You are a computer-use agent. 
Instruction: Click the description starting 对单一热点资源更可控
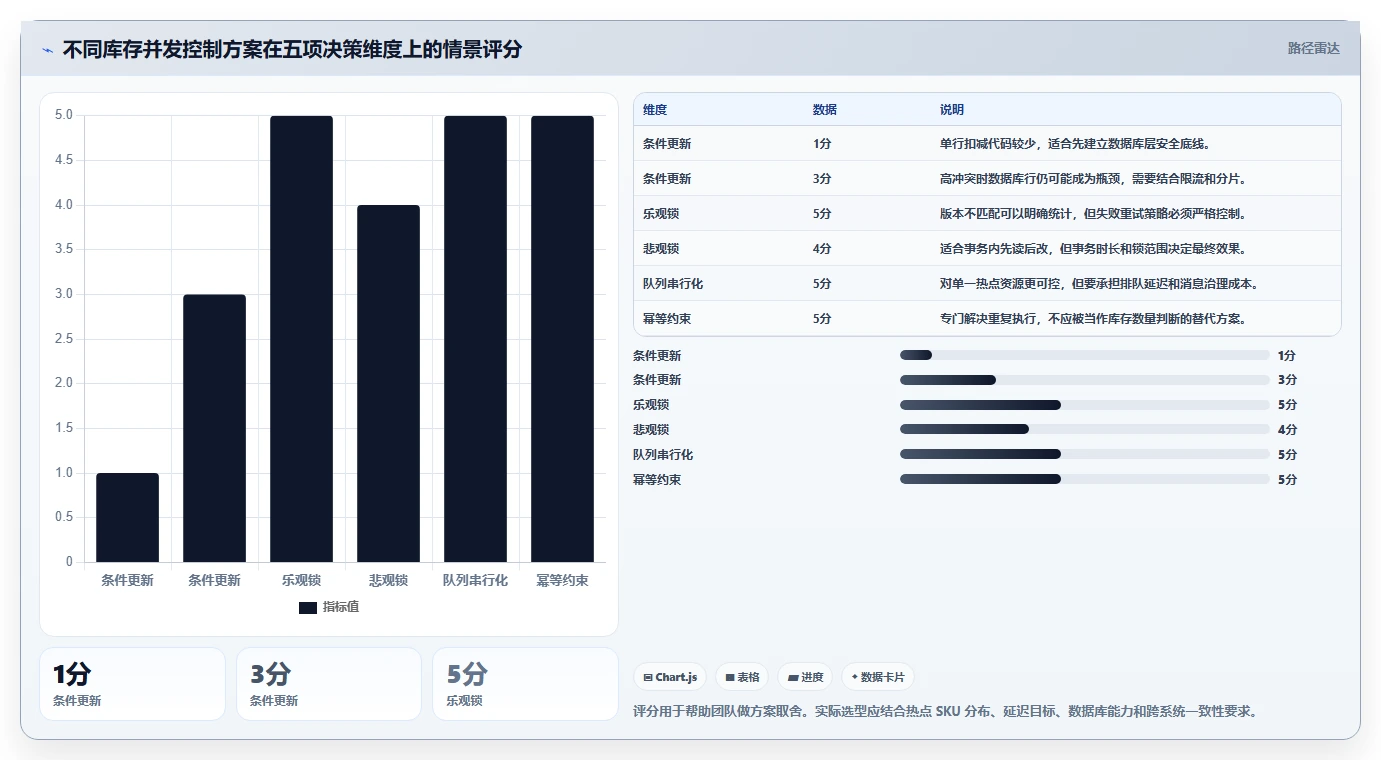tap(1099, 284)
